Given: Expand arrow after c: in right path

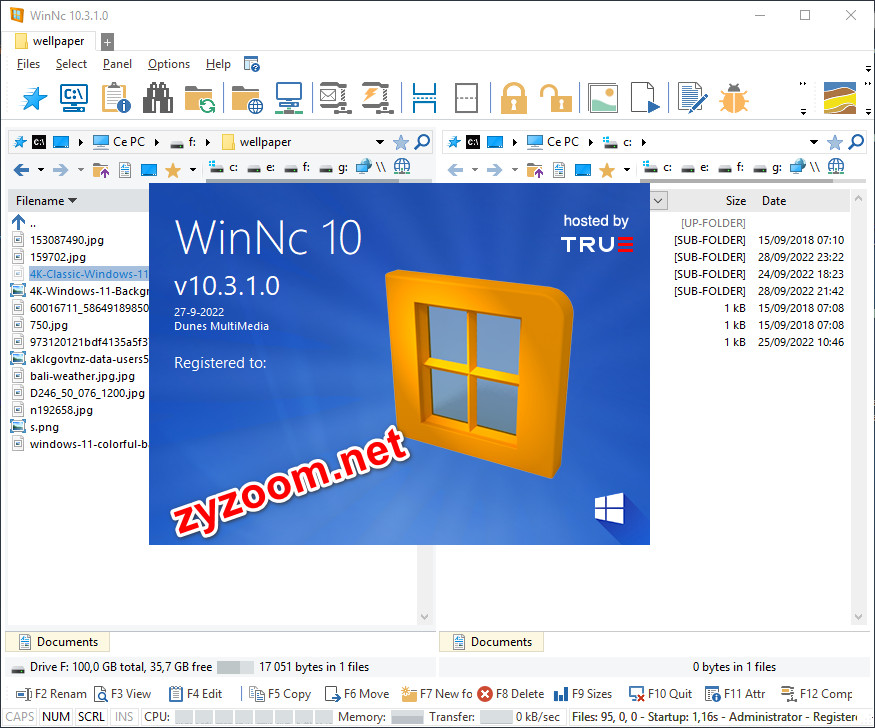Looking at the screenshot, I should (644, 143).
